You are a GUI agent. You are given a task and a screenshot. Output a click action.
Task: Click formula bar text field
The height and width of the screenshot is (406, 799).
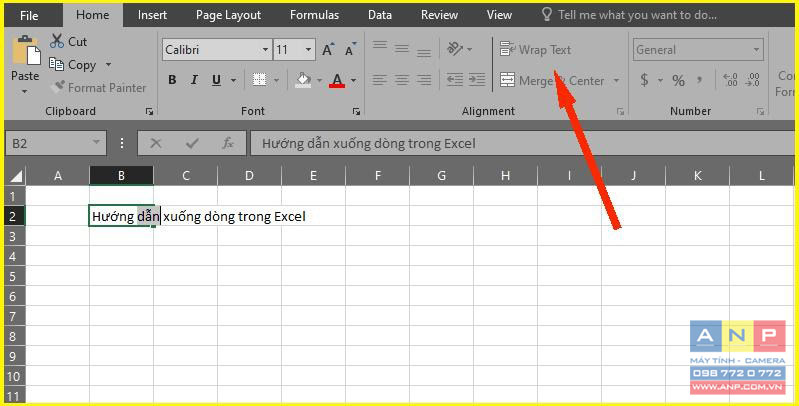522,144
